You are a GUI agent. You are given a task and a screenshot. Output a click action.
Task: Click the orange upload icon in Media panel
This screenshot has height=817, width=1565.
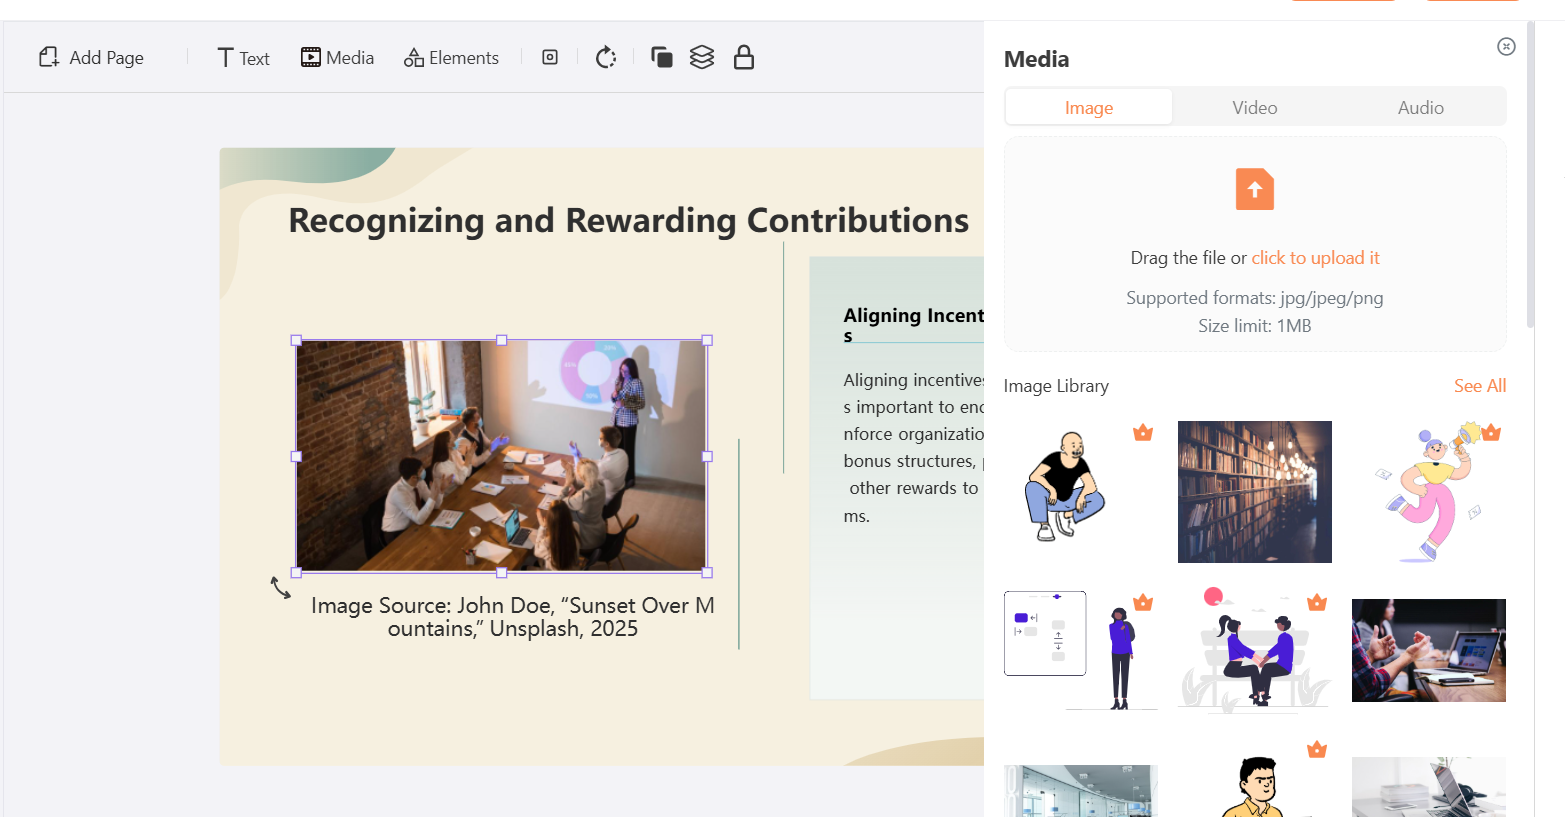[1254, 188]
